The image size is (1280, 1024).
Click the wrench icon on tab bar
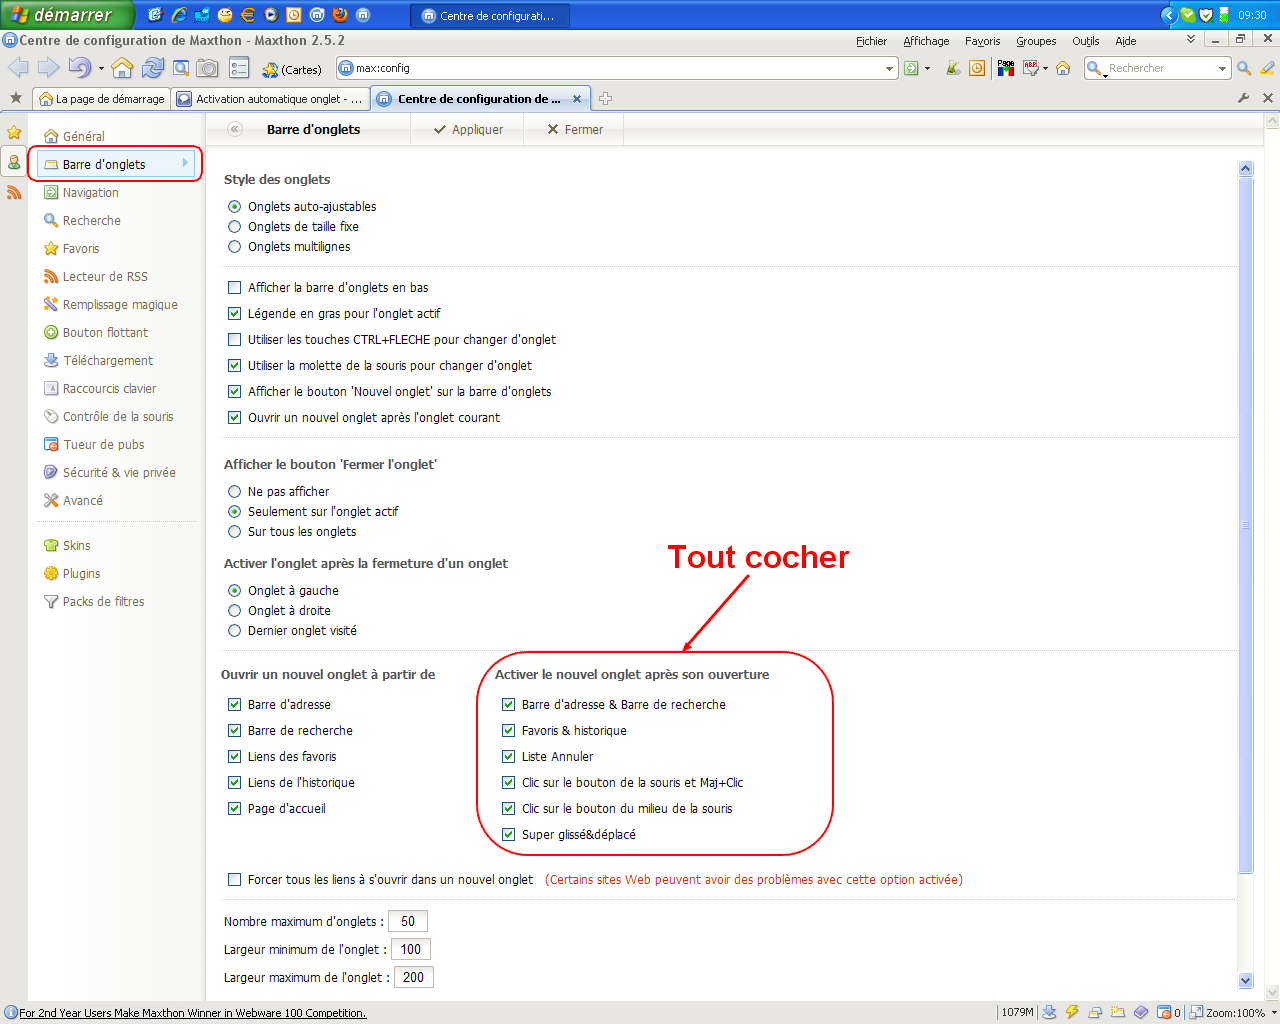point(1244,98)
